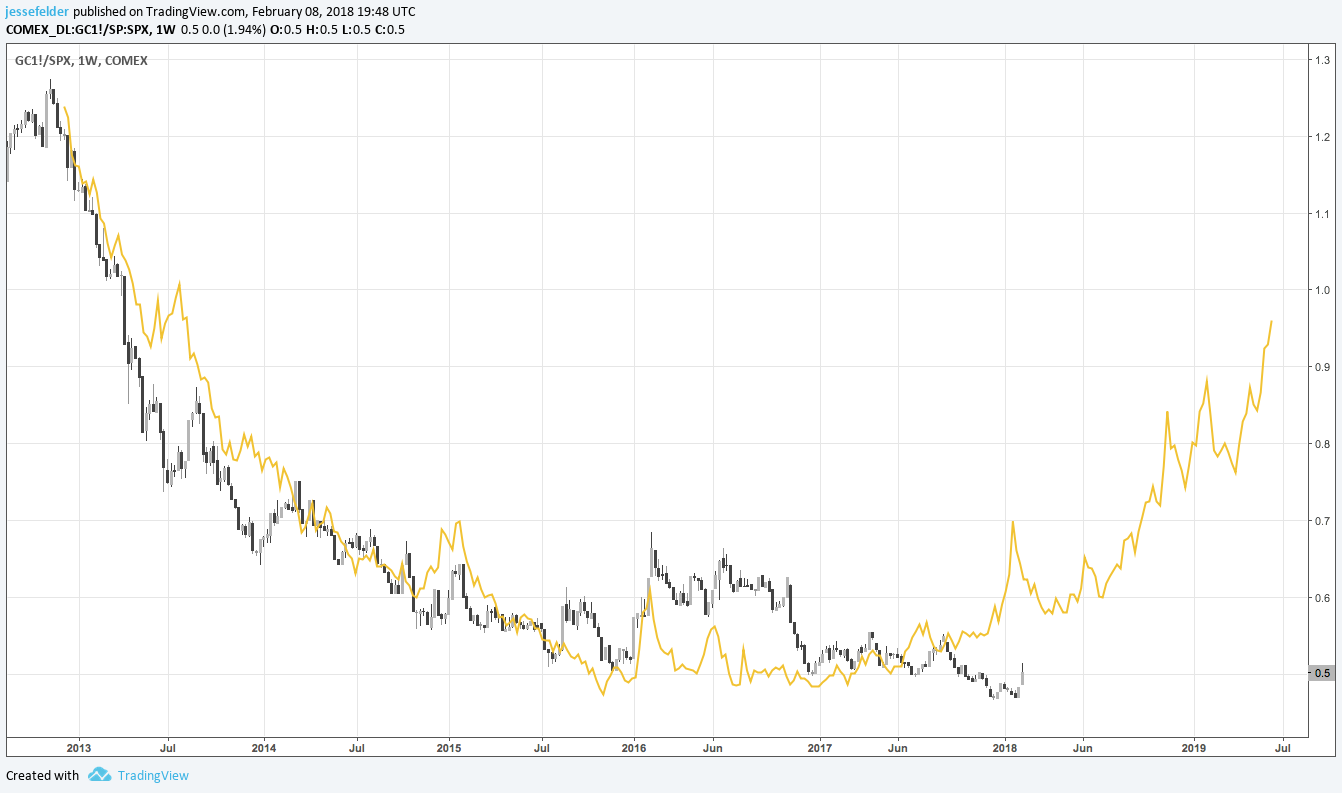Click the 2013 time axis label
This screenshot has height=793, width=1342.
[78, 747]
